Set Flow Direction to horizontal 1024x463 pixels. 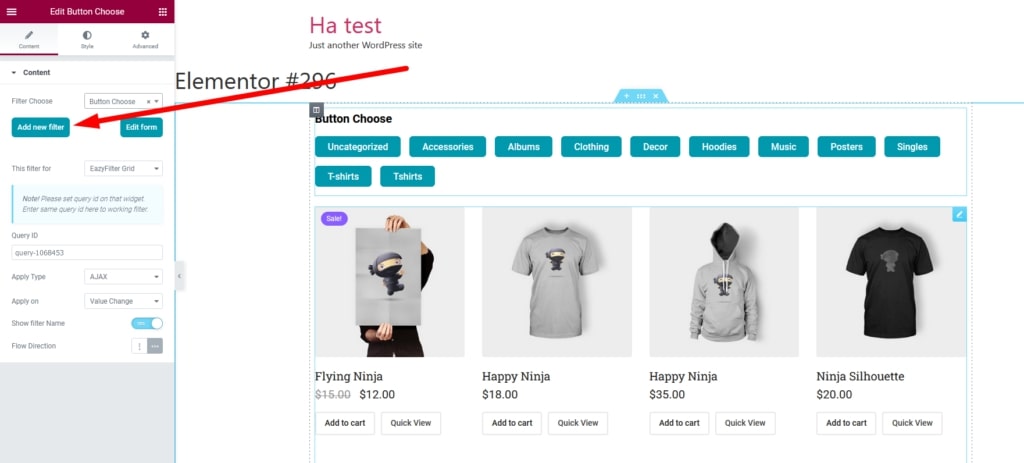(155, 346)
